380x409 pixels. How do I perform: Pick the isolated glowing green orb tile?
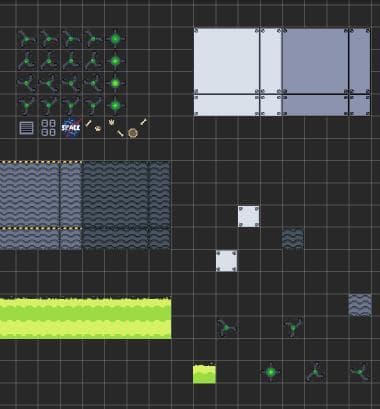tap(271, 372)
